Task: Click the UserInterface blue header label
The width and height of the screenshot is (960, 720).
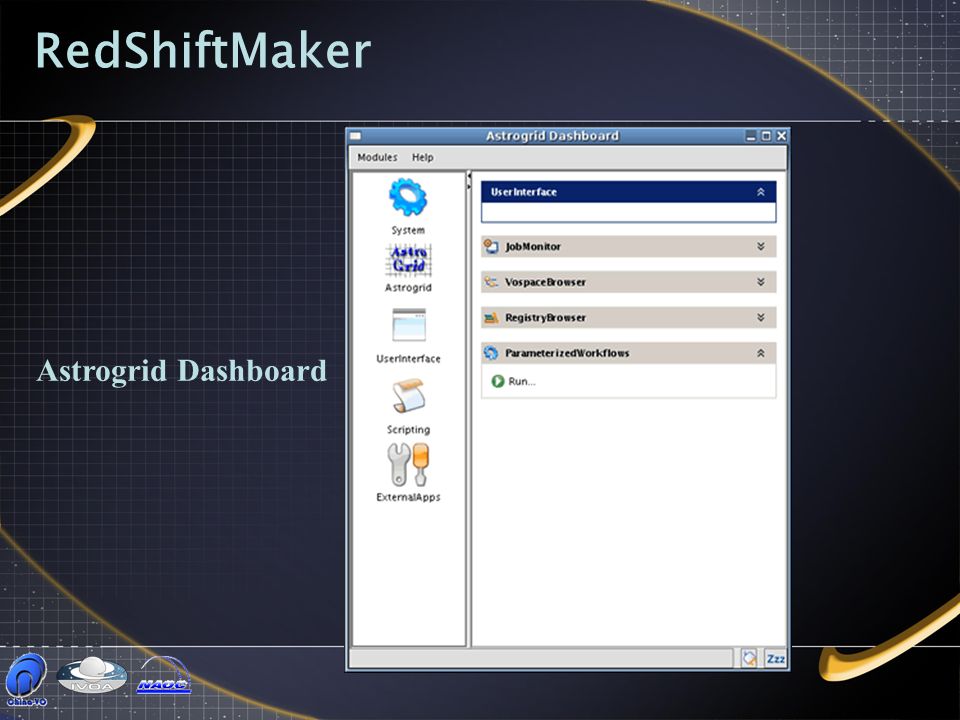Action: point(523,192)
